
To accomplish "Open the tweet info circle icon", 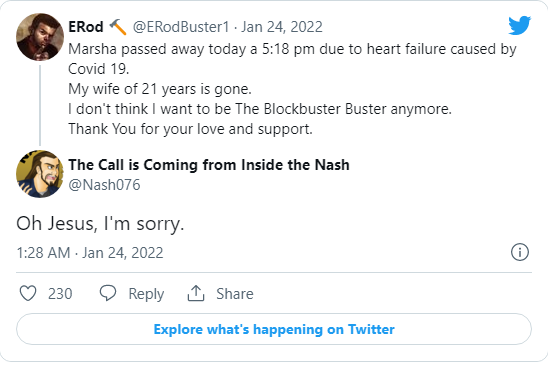I will [x=520, y=252].
